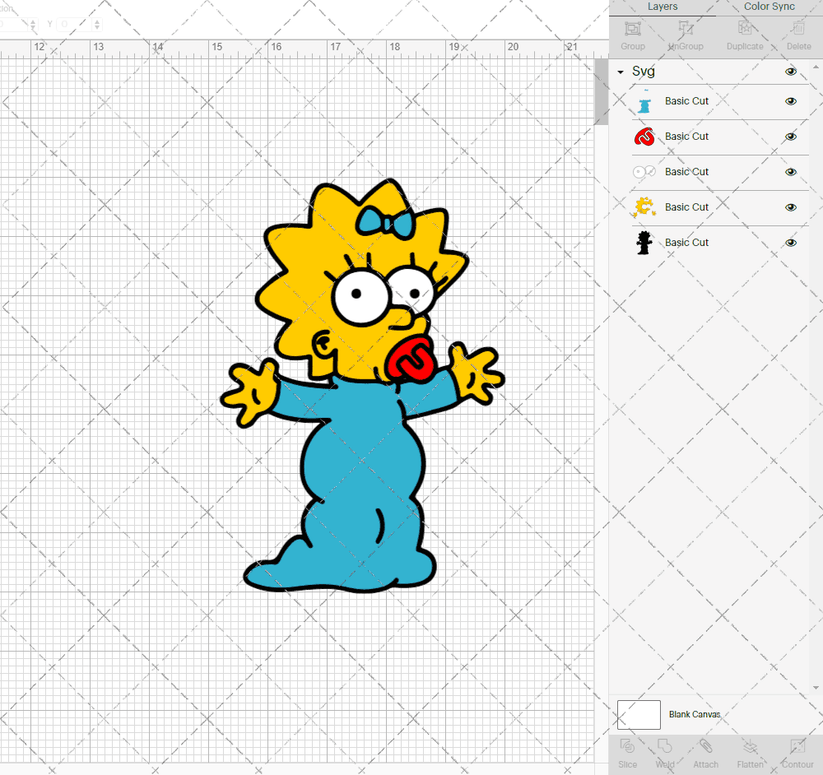823x775 pixels.
Task: Select the Slice tool
Action: tap(627, 755)
